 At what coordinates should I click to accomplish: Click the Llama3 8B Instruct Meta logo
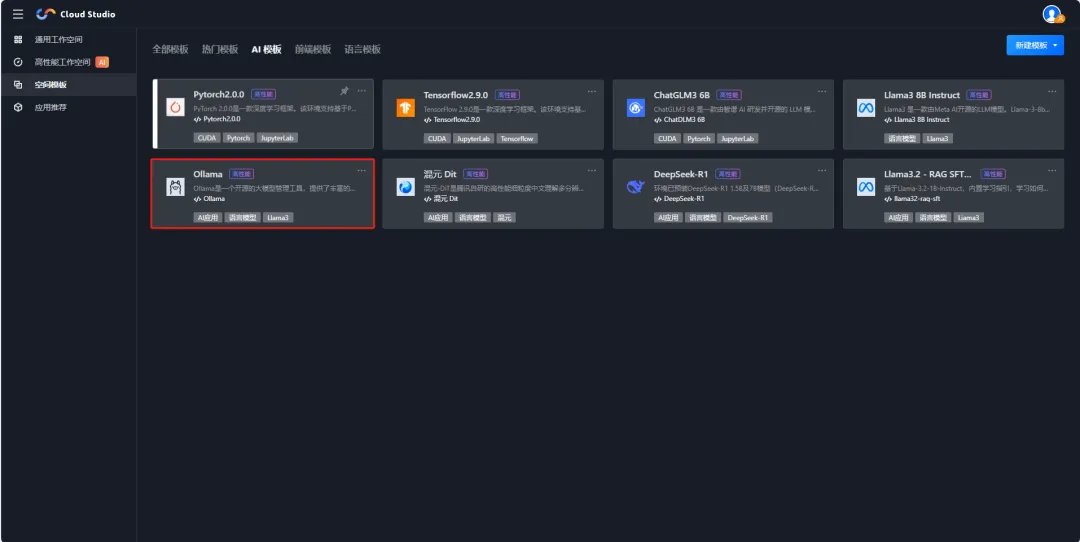(866, 107)
